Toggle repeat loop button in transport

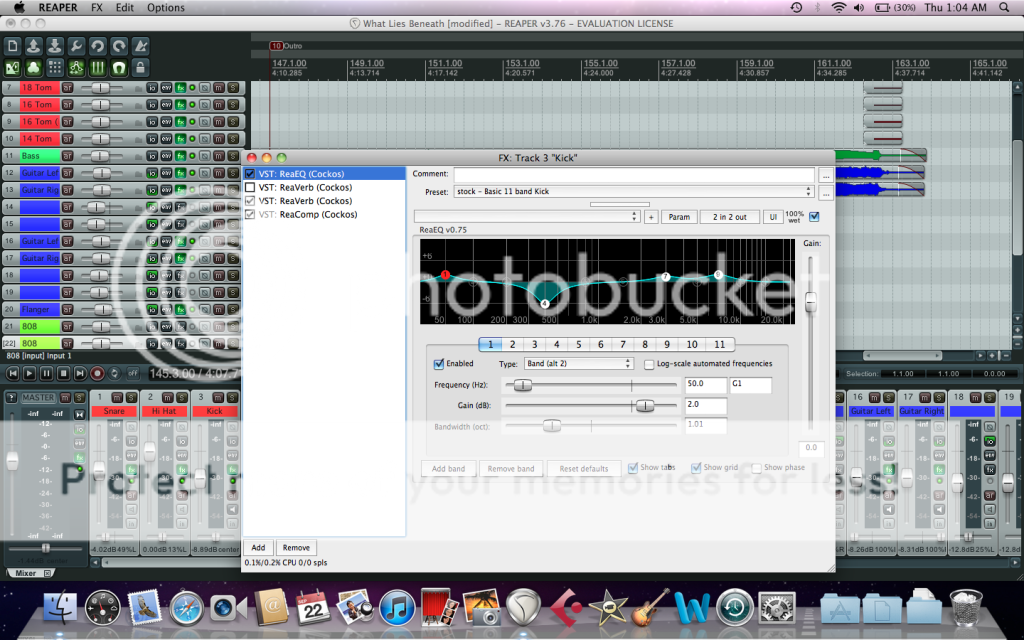click(x=114, y=374)
